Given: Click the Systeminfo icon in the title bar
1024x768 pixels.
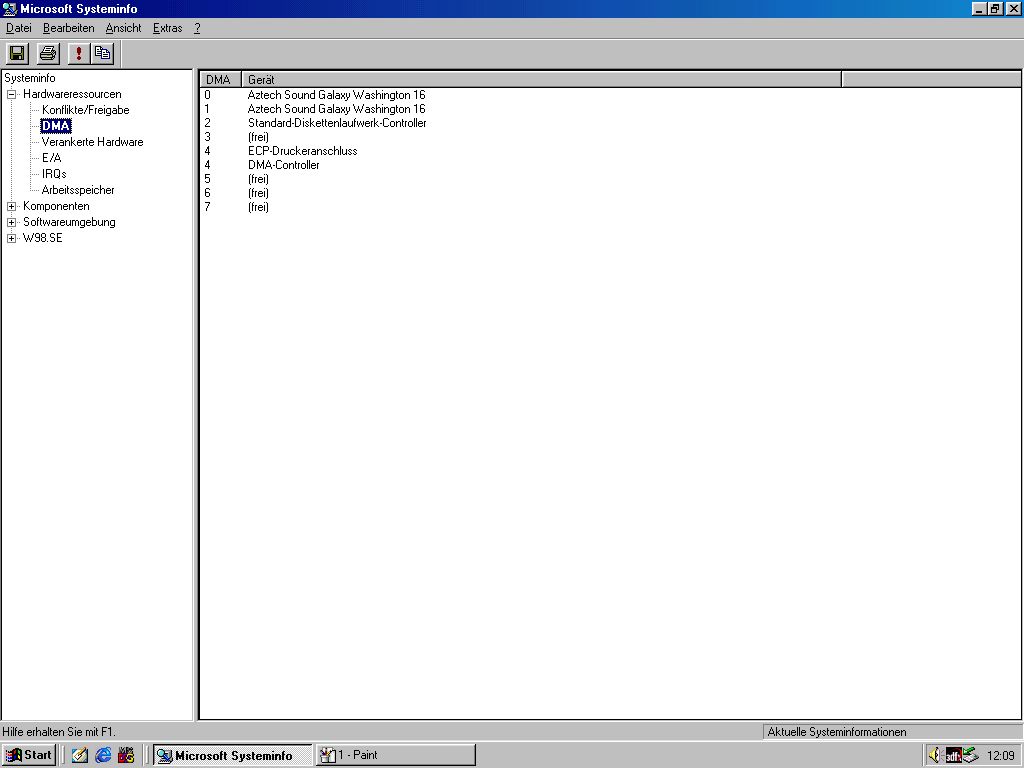Looking at the screenshot, I should click(x=9, y=9).
